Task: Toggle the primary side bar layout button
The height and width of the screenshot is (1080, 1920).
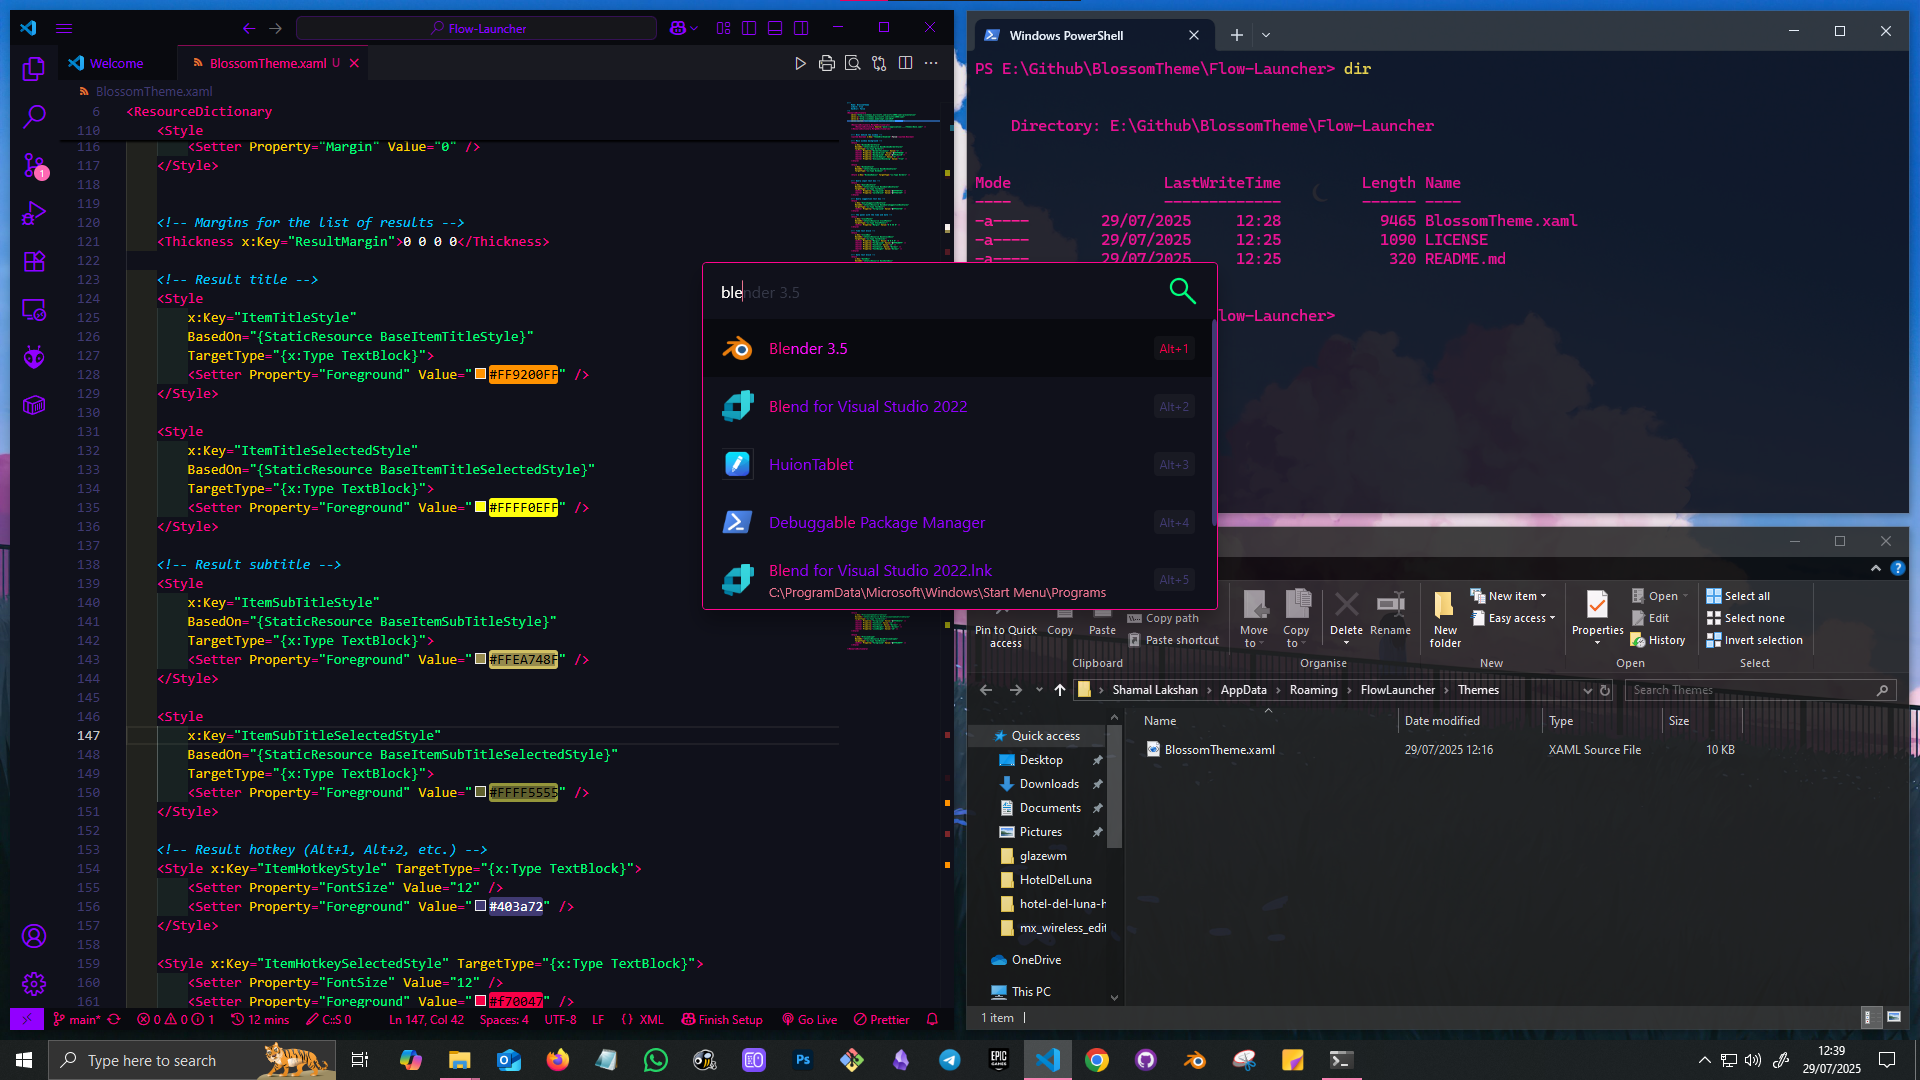Action: [749, 28]
